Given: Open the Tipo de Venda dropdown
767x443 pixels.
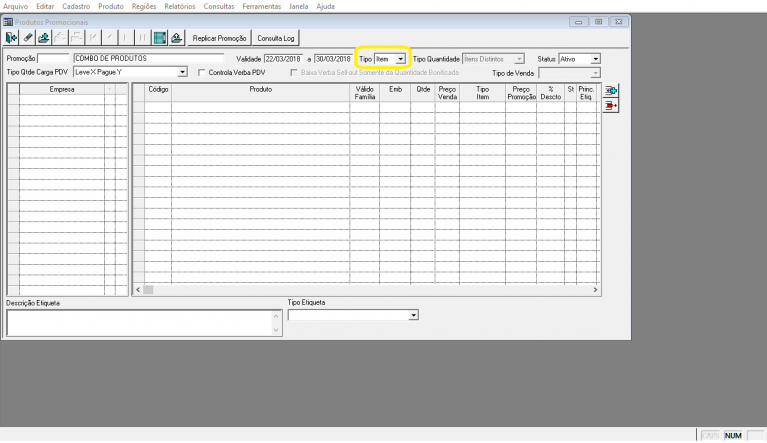Looking at the screenshot, I should click(x=595, y=73).
